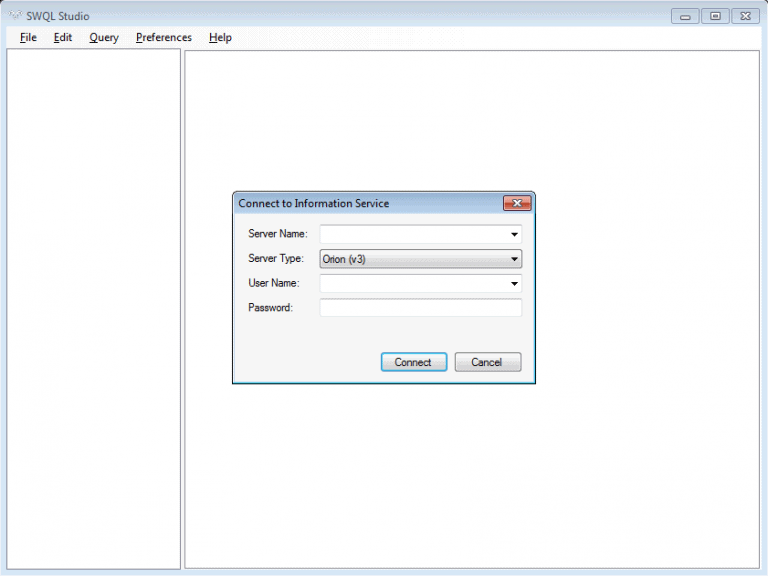Click the SWQL Studio title bar icon
The width and height of the screenshot is (768, 576).
[x=15, y=15]
